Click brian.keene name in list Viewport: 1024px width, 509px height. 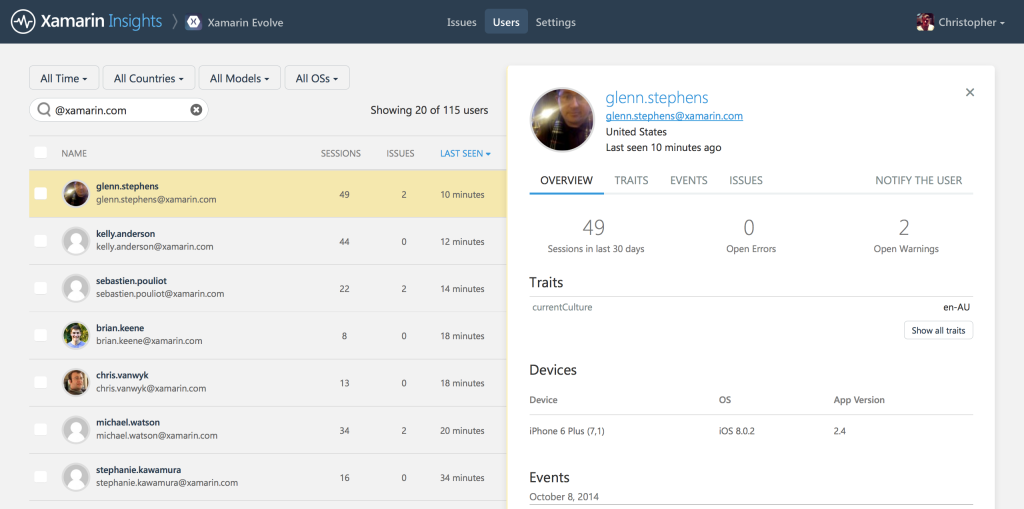[x=120, y=328]
